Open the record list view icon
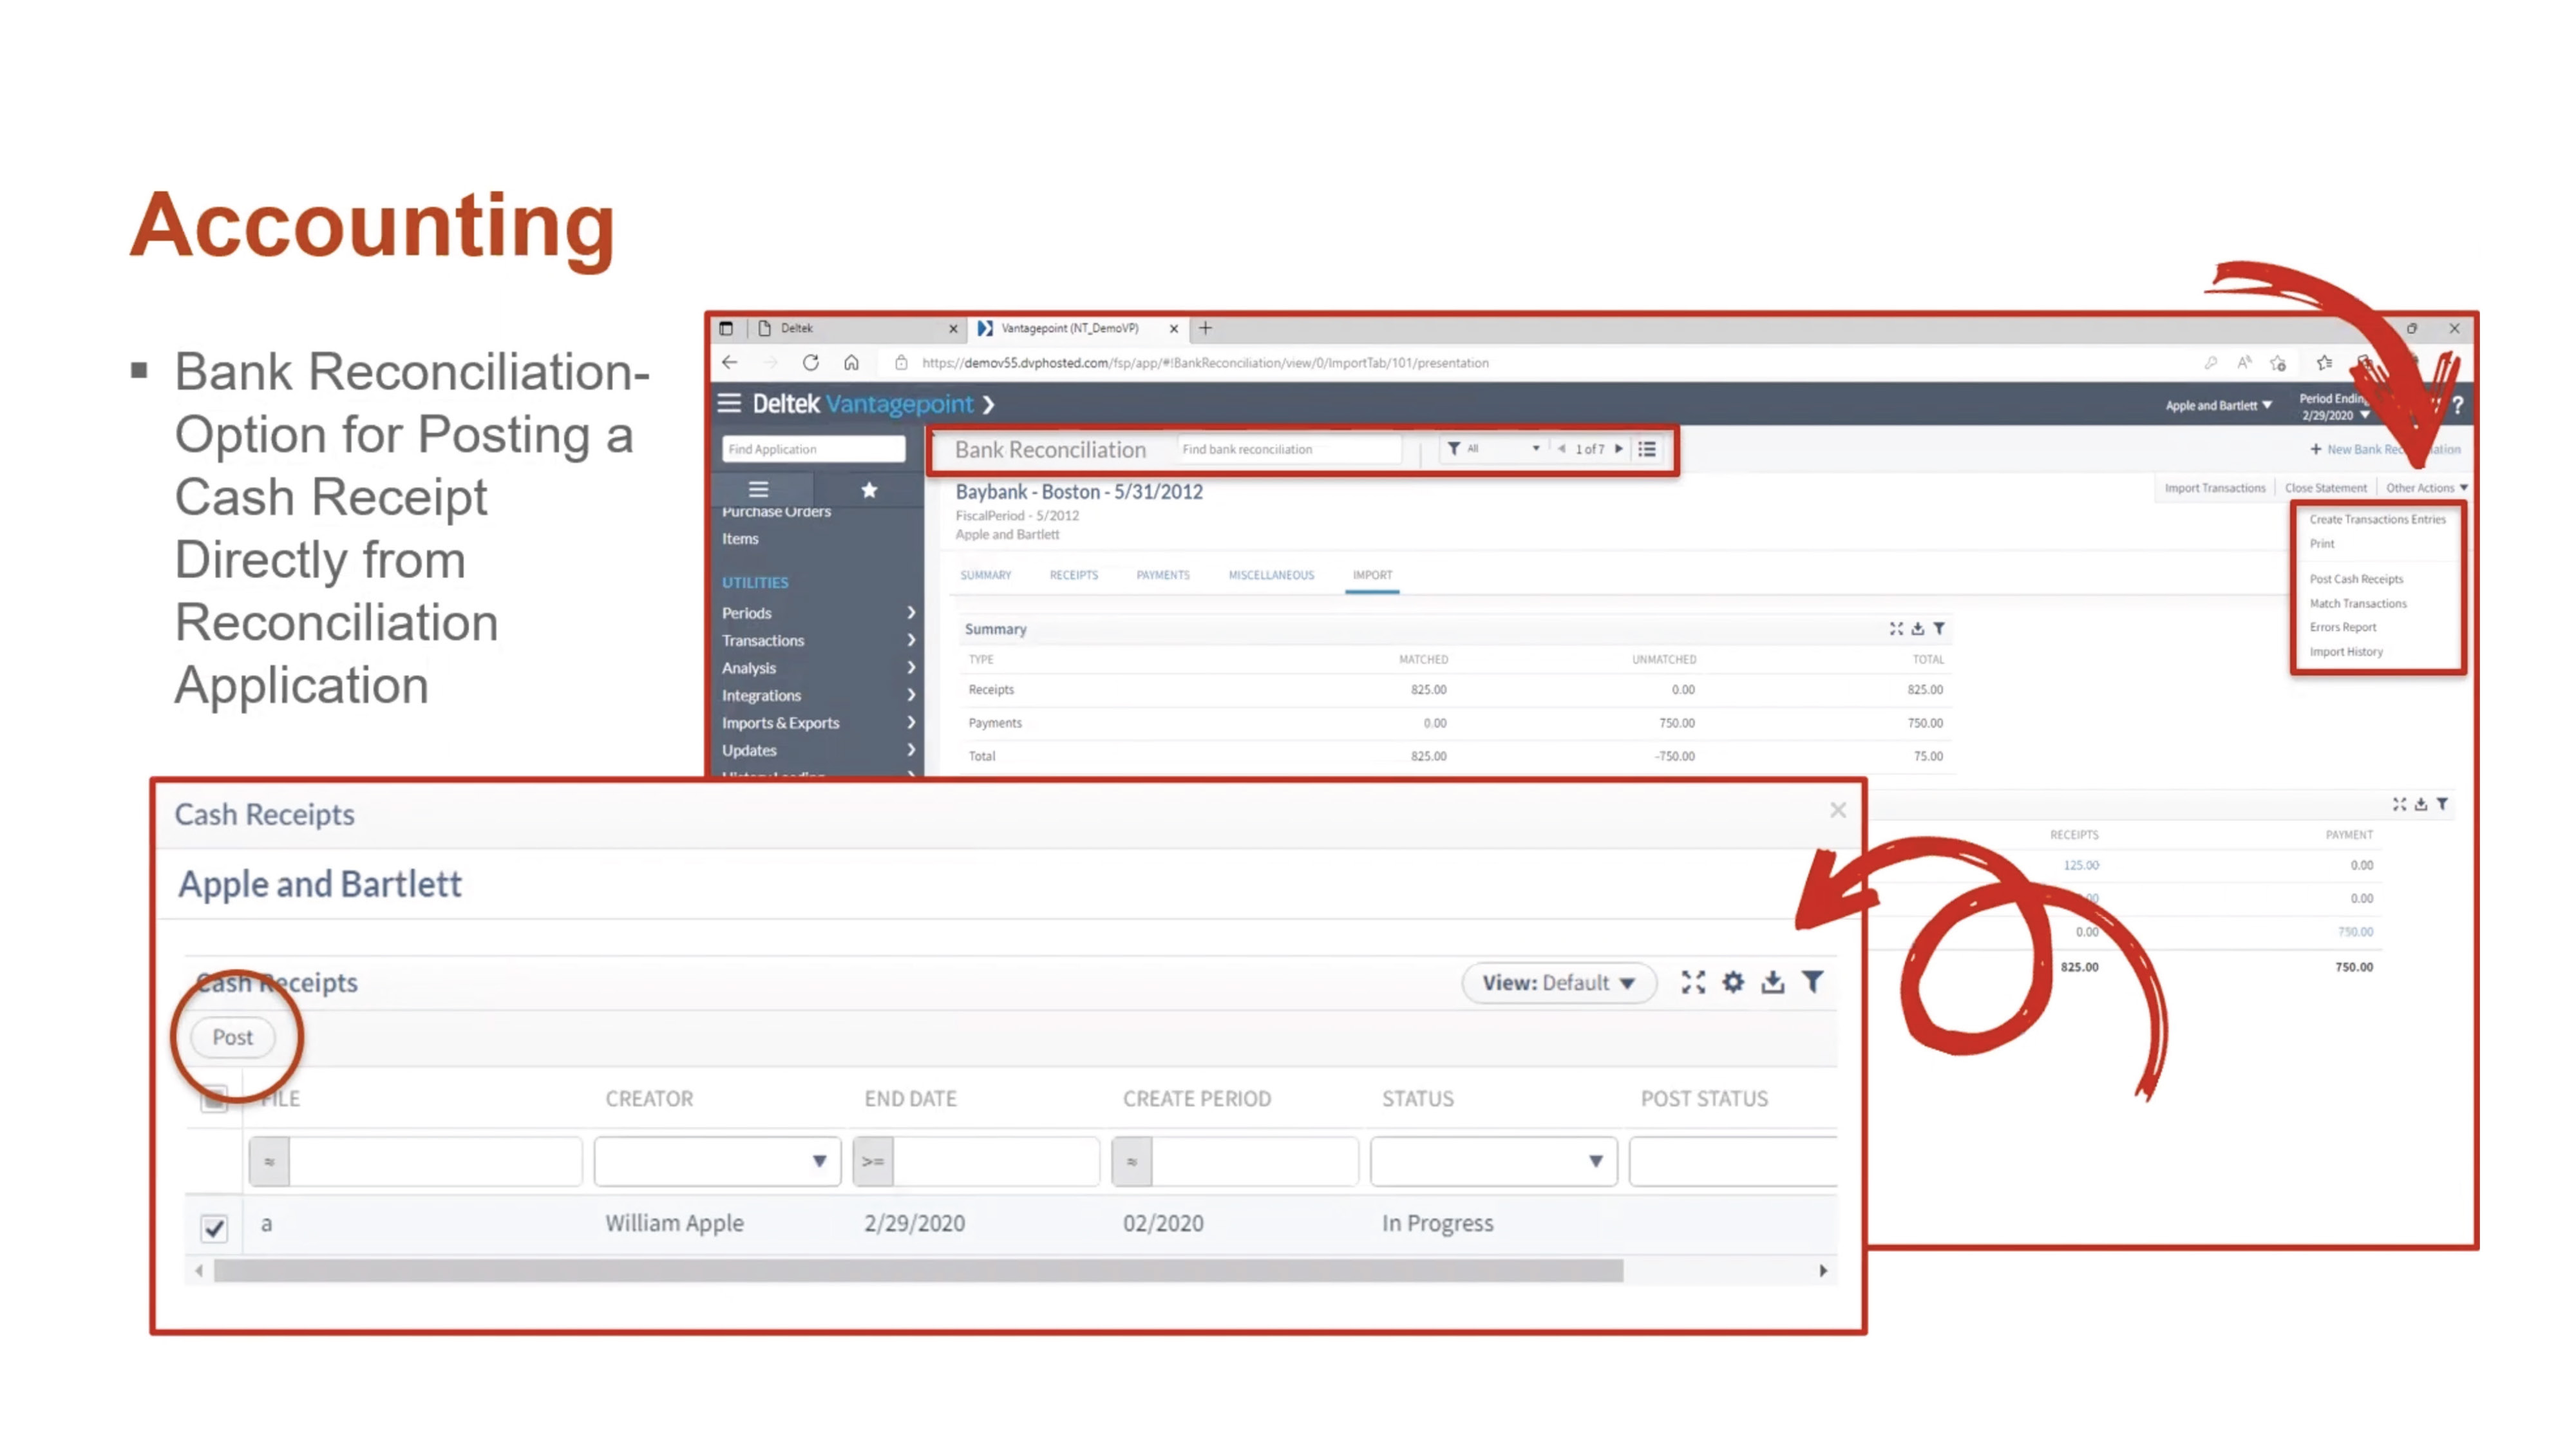 [1646, 449]
